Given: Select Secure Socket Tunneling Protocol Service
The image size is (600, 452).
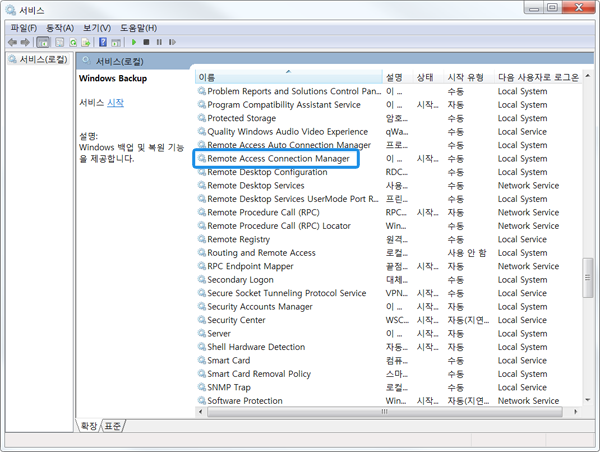Looking at the screenshot, I should click(287, 293).
